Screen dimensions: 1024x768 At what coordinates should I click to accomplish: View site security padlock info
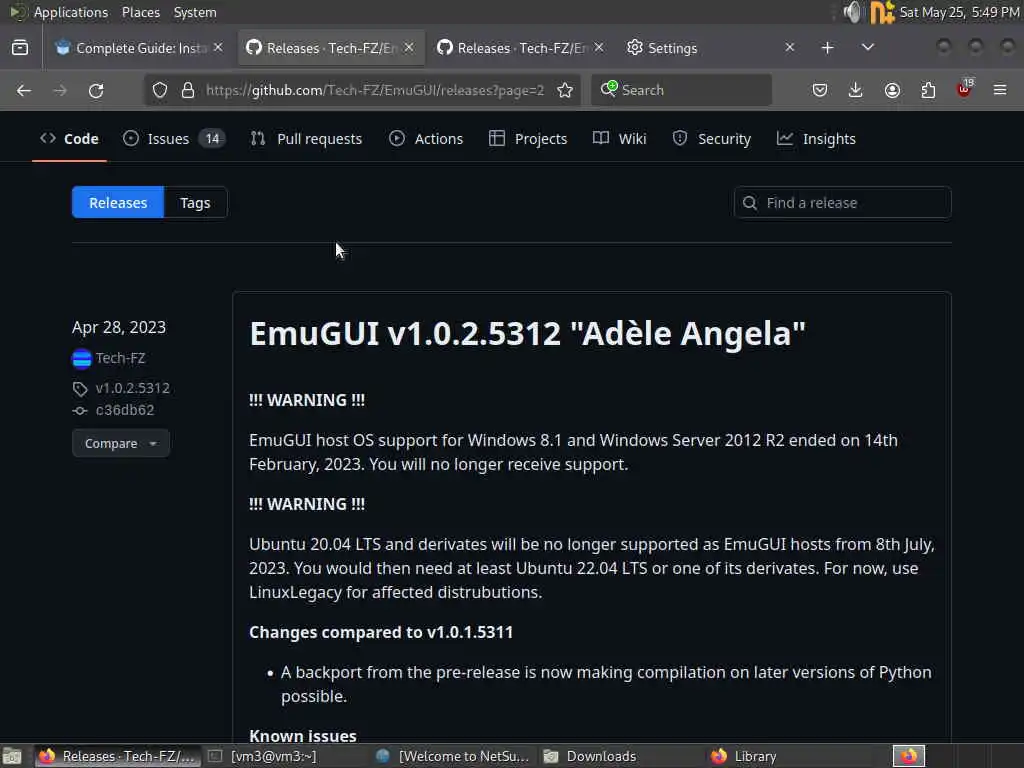point(188,90)
